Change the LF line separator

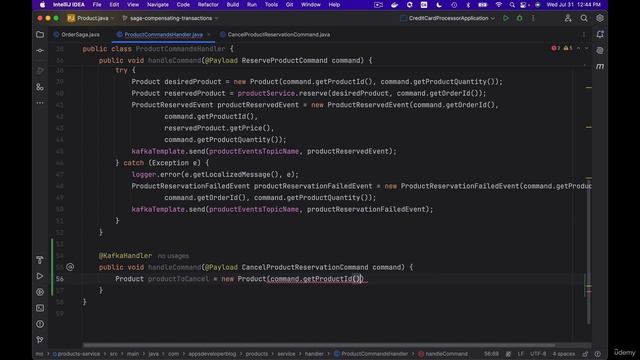[x=520, y=354]
